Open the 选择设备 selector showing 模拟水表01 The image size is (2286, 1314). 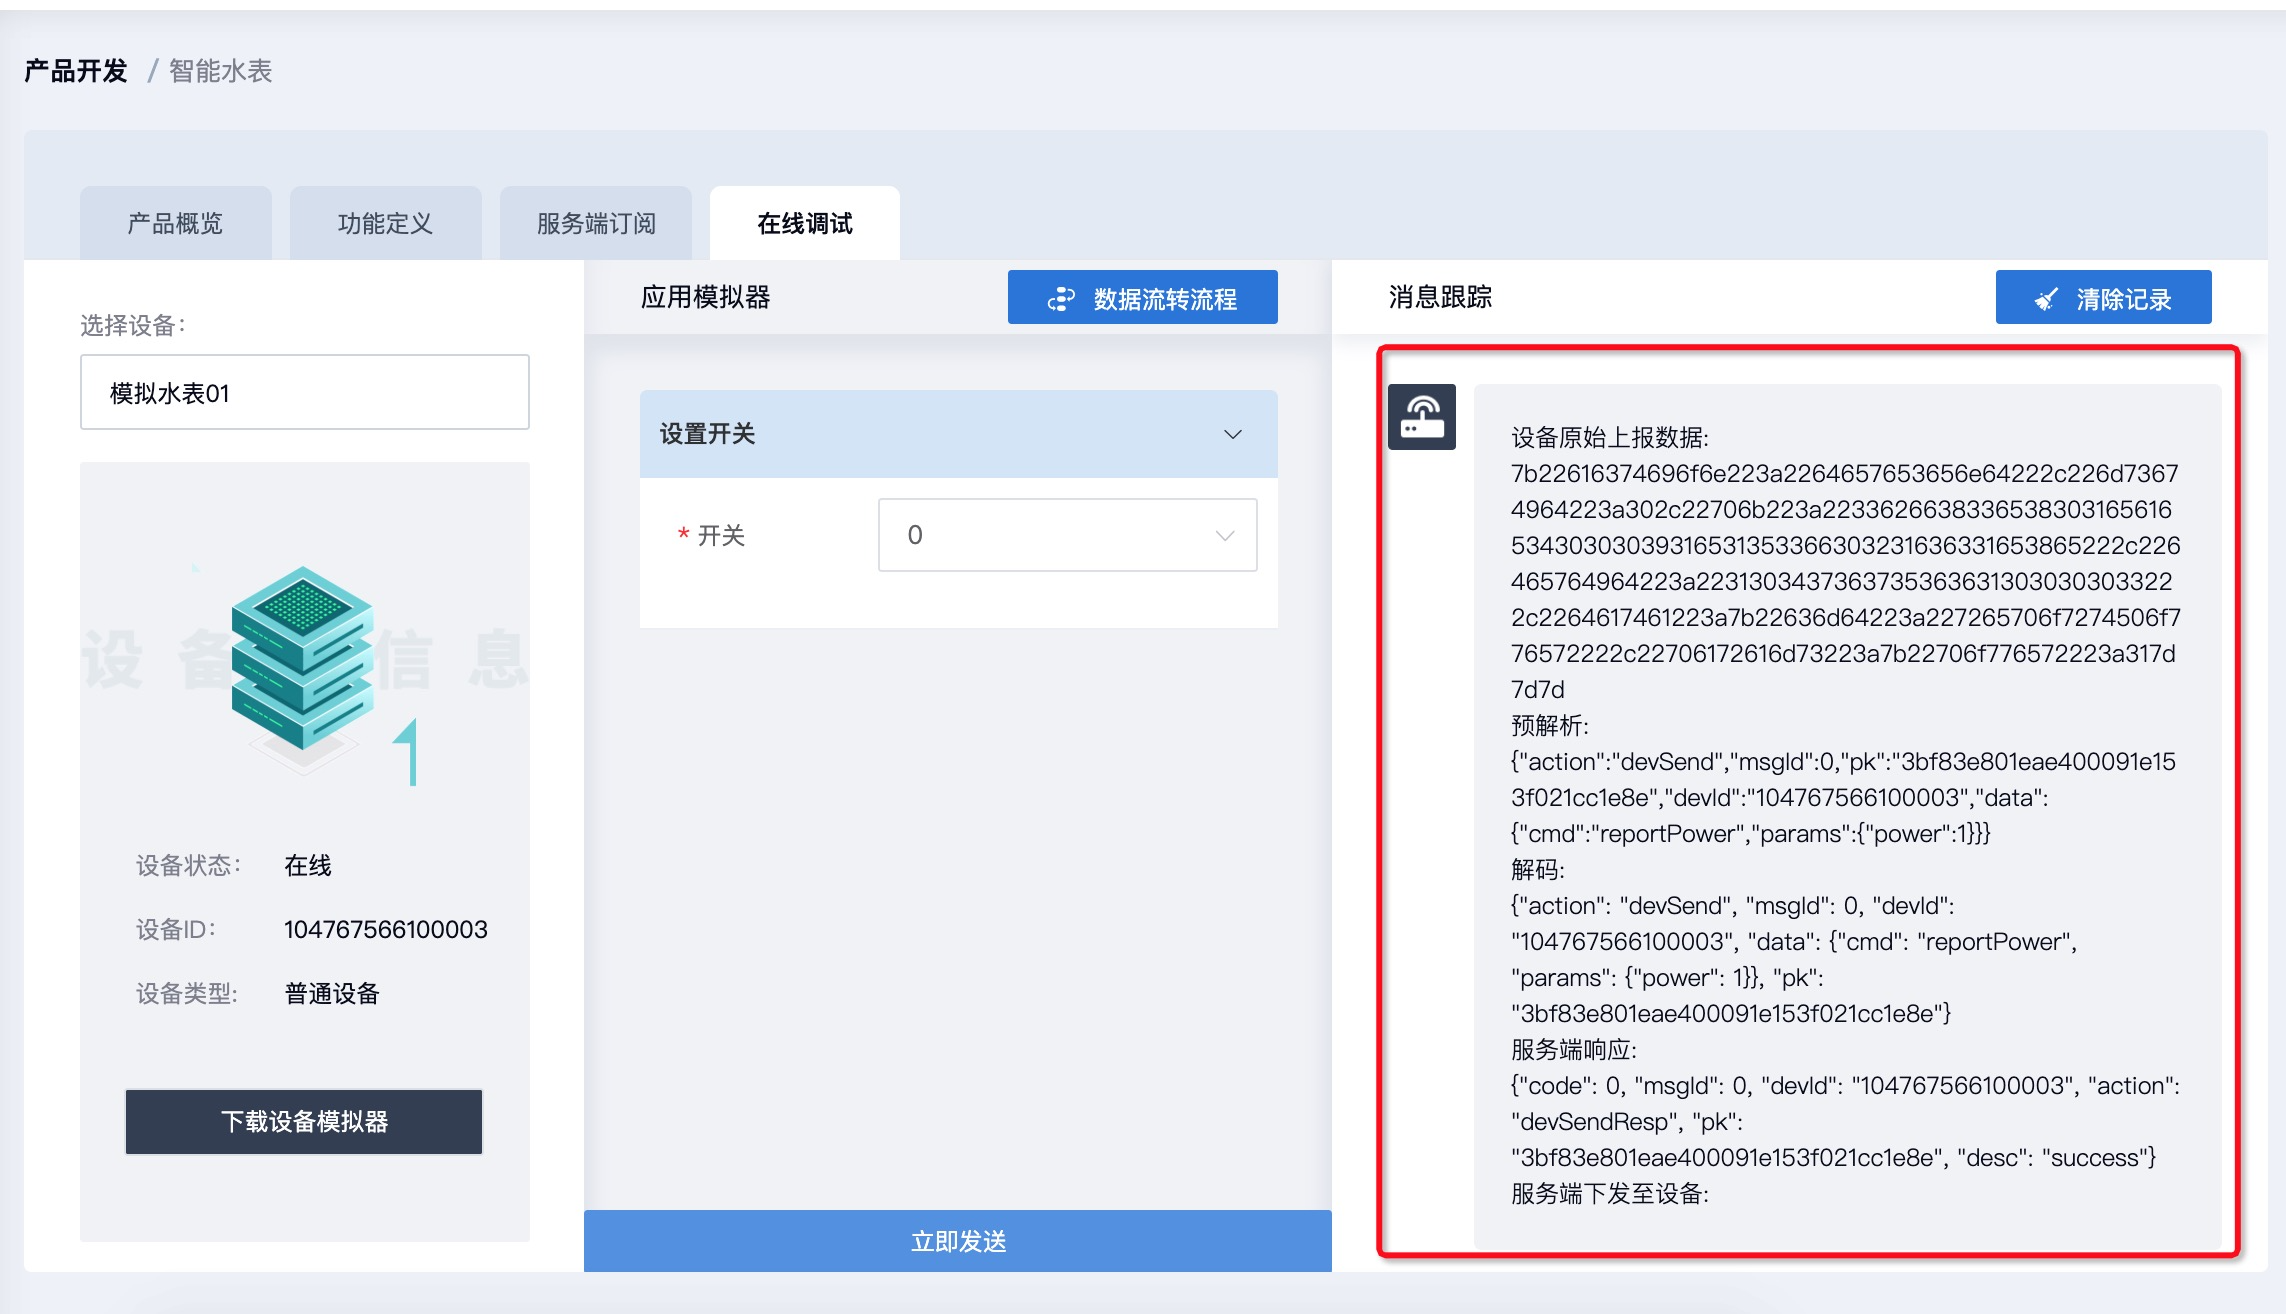(304, 393)
